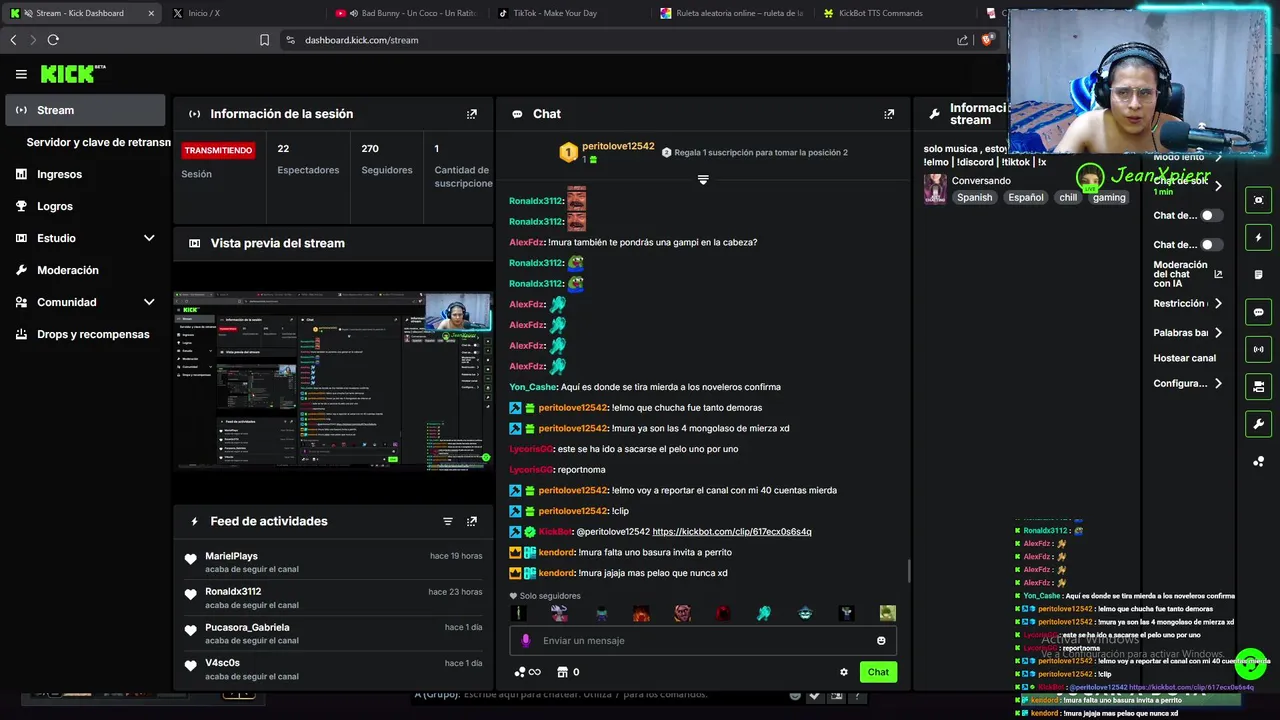Image resolution: width=1280 pixels, height=720 pixels.
Task: Go back in the browser
Action: pos(13,40)
